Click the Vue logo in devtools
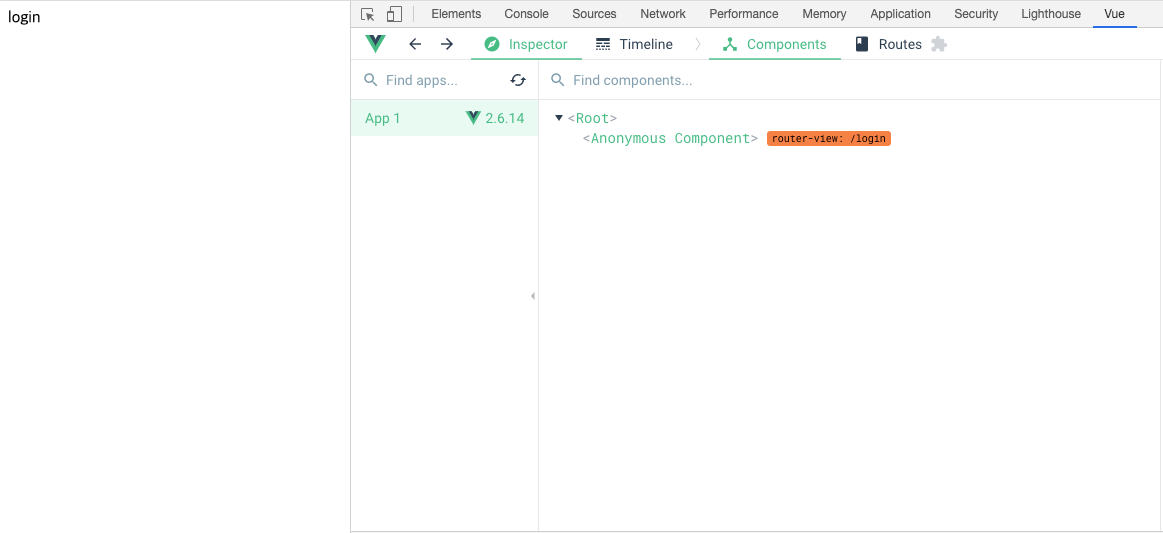This screenshot has height=533, width=1163. coord(375,44)
